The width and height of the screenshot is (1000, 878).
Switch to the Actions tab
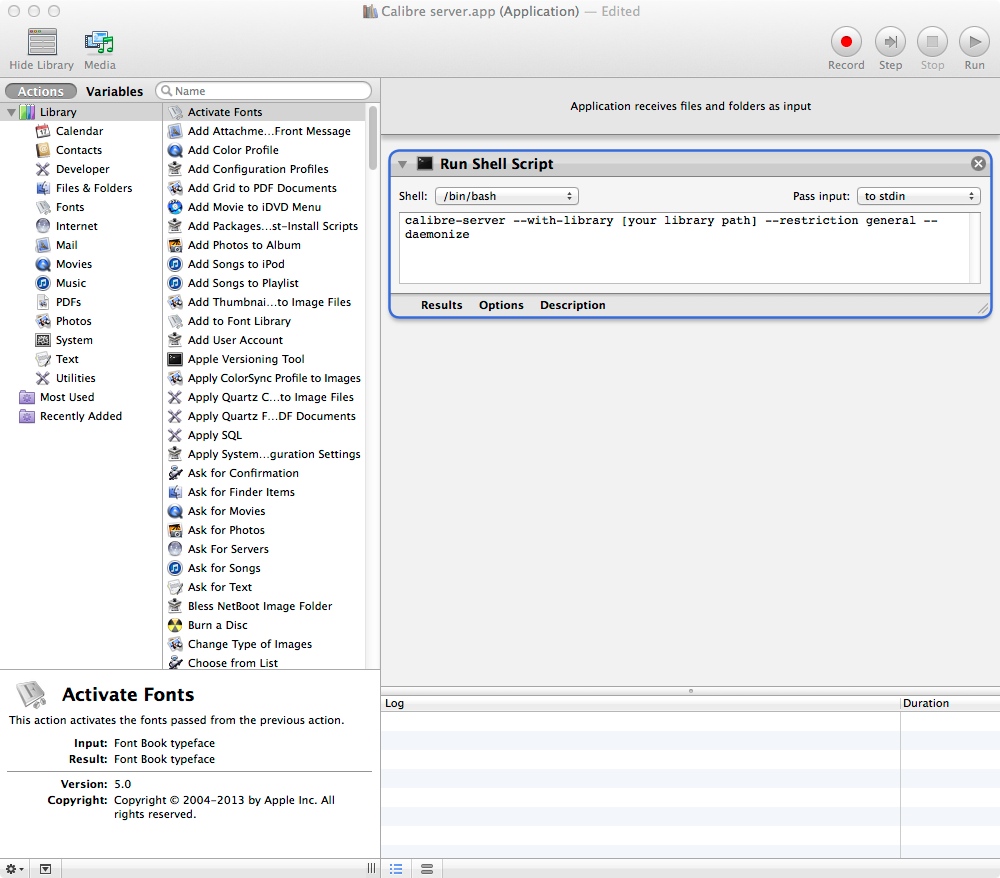(x=41, y=91)
